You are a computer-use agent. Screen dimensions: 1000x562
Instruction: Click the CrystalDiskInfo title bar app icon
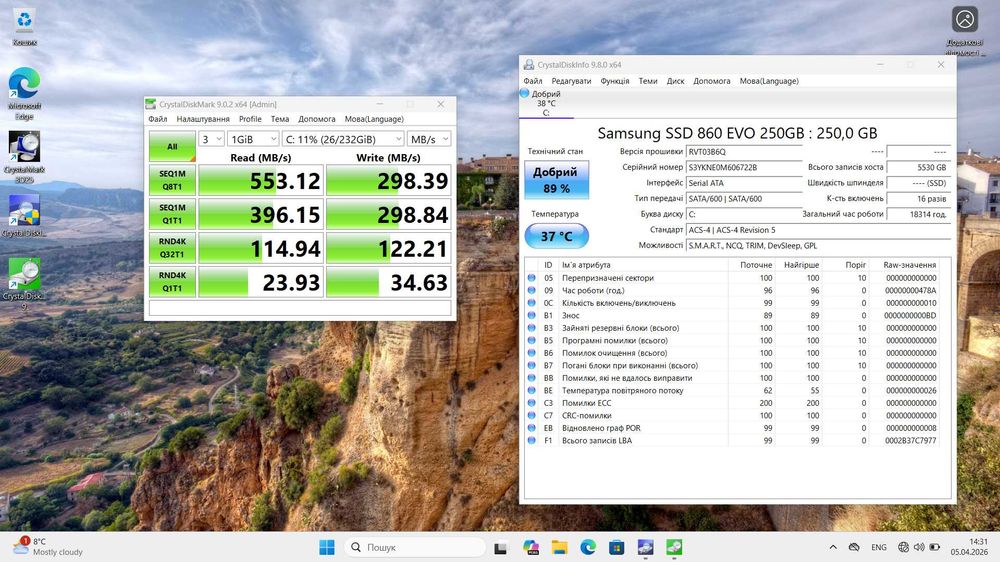coord(529,64)
